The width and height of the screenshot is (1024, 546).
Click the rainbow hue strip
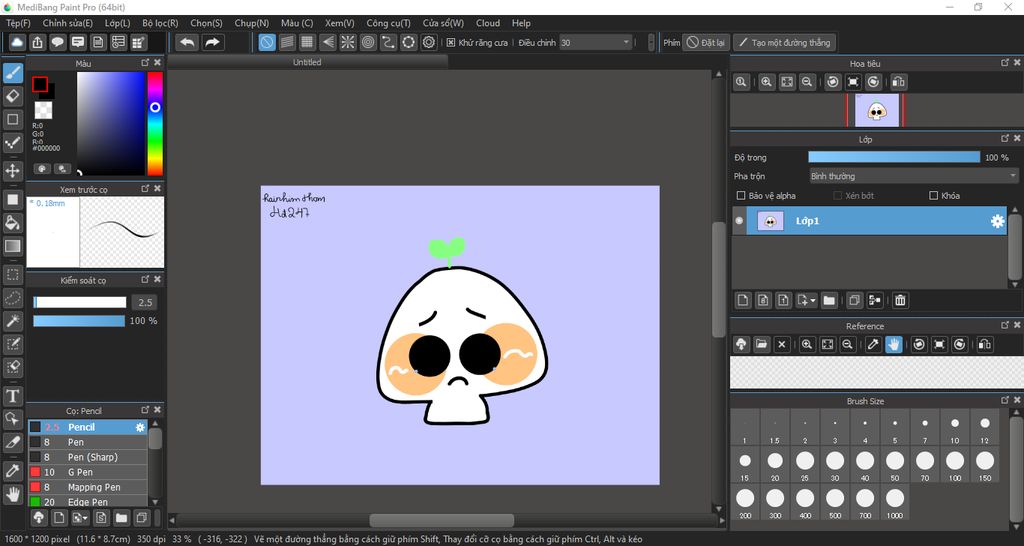coord(155,123)
